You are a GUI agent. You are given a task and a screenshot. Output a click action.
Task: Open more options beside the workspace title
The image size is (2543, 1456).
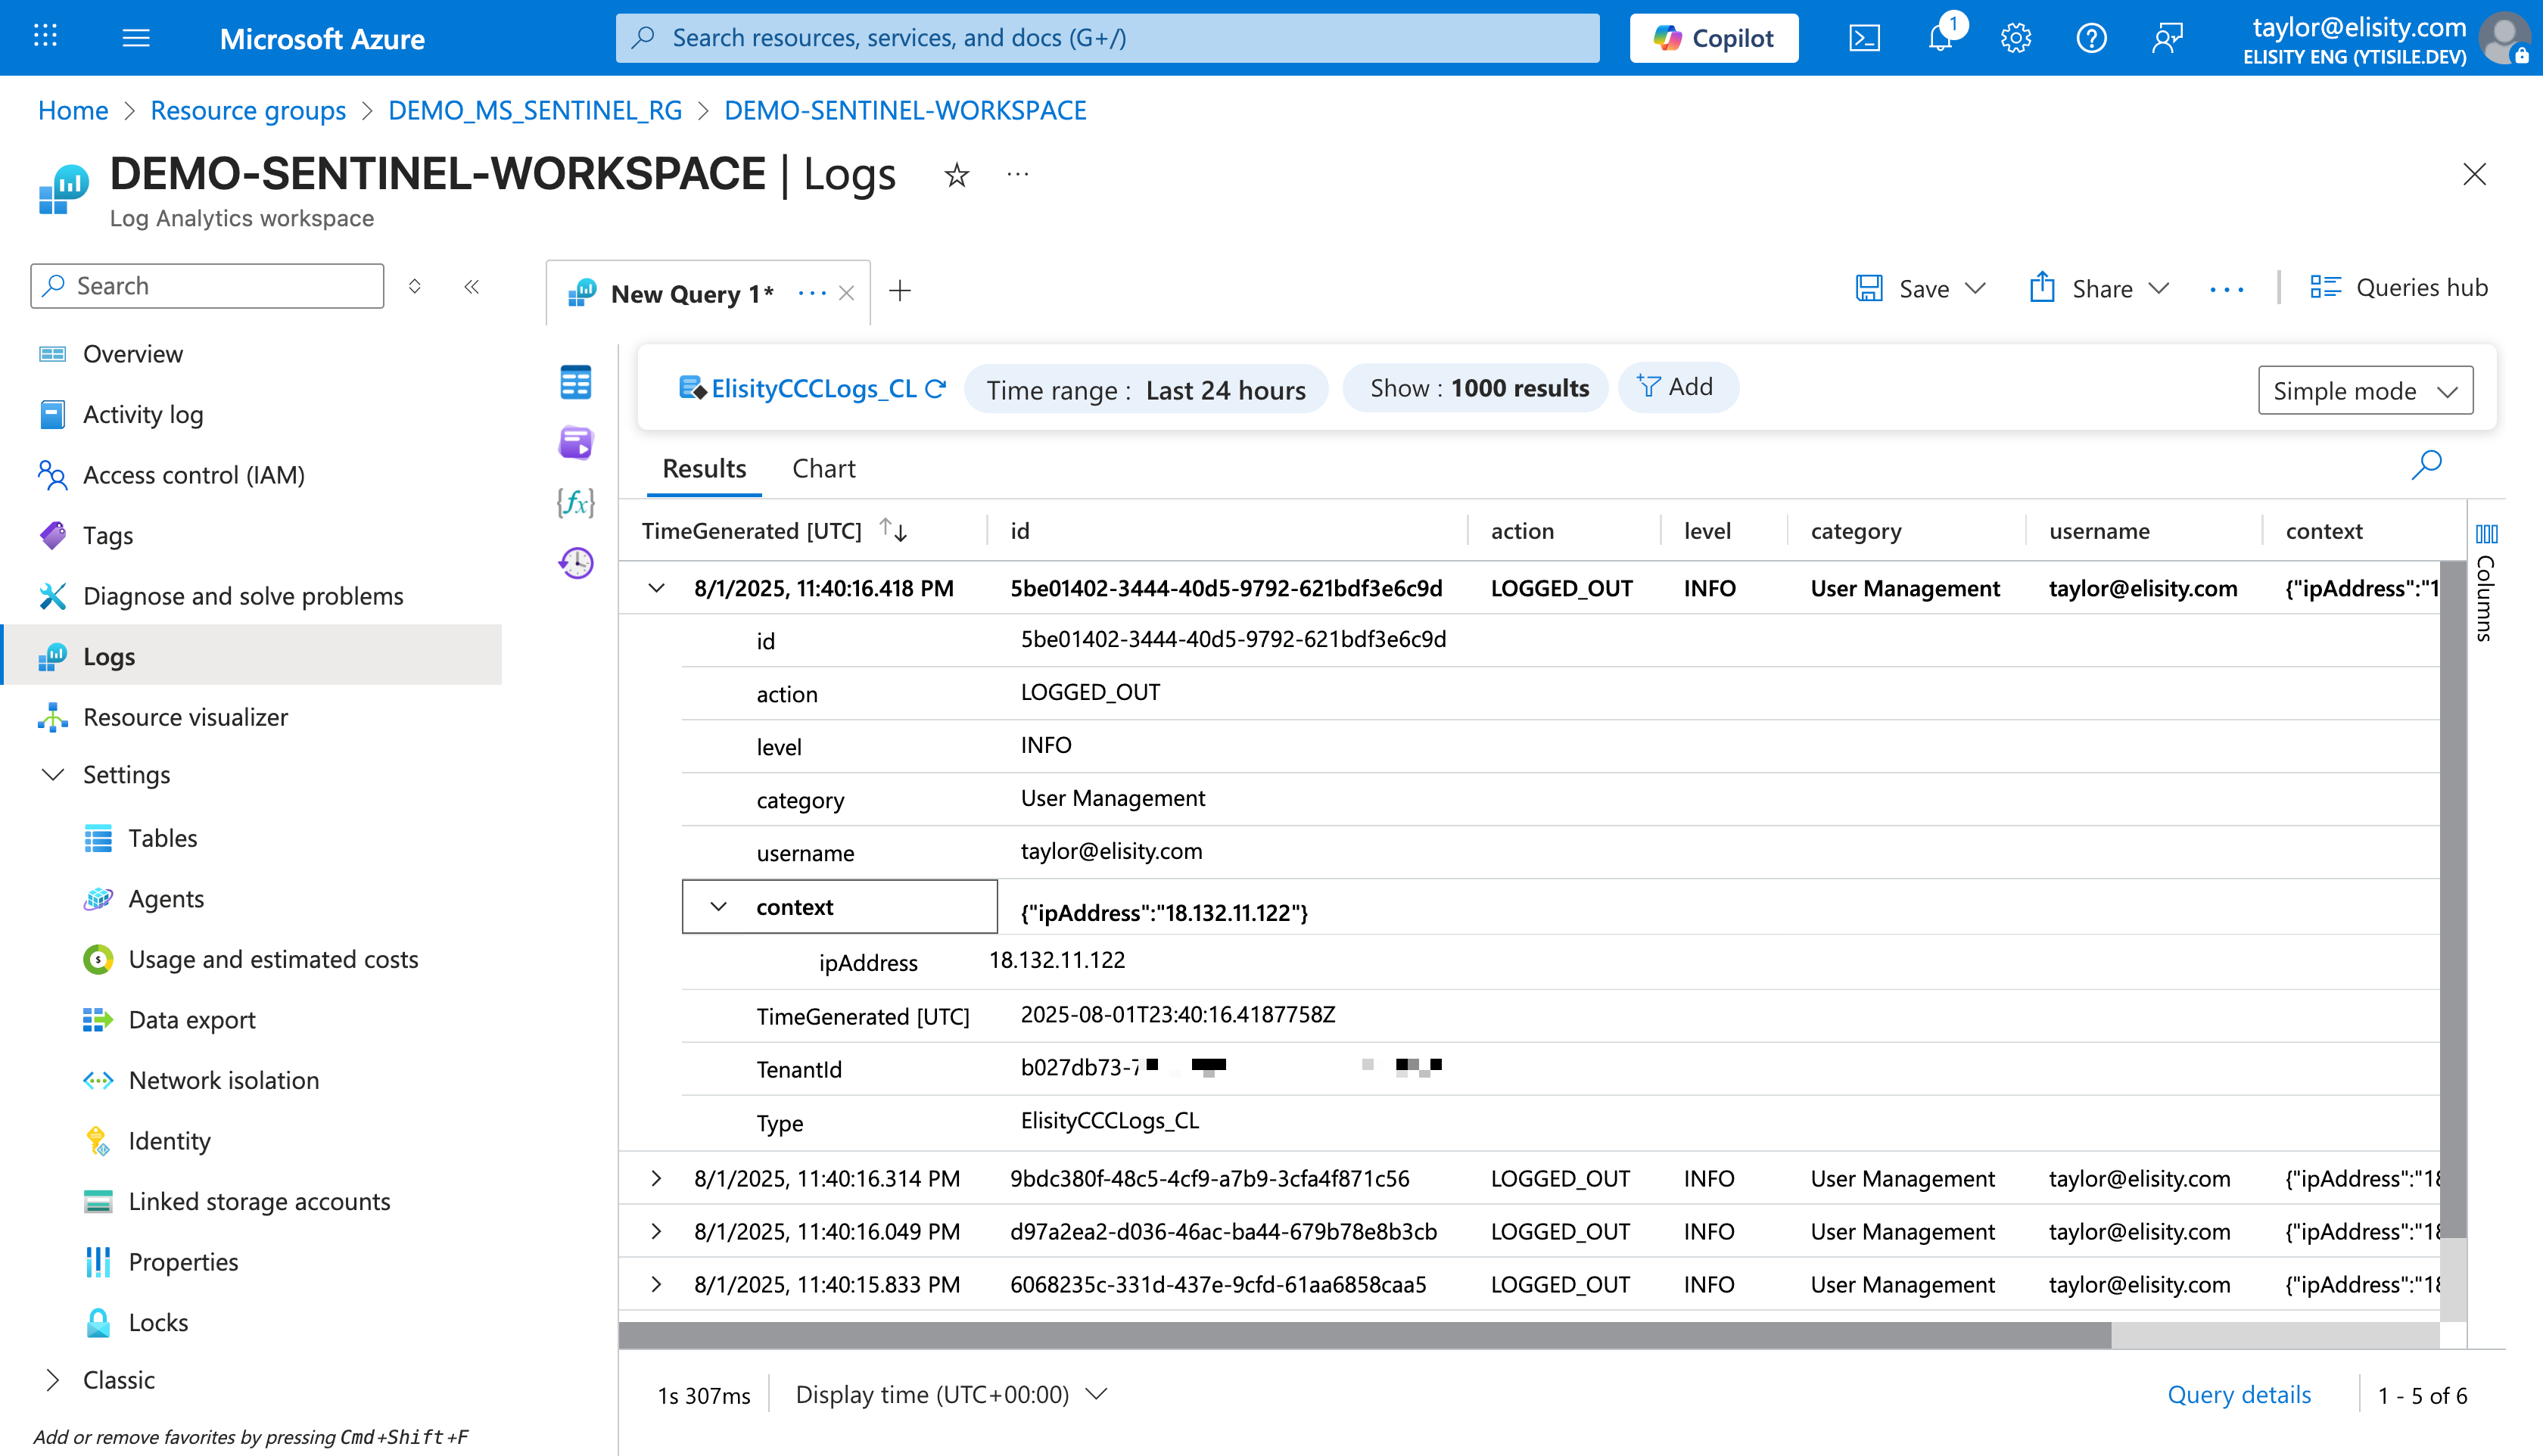(1018, 174)
